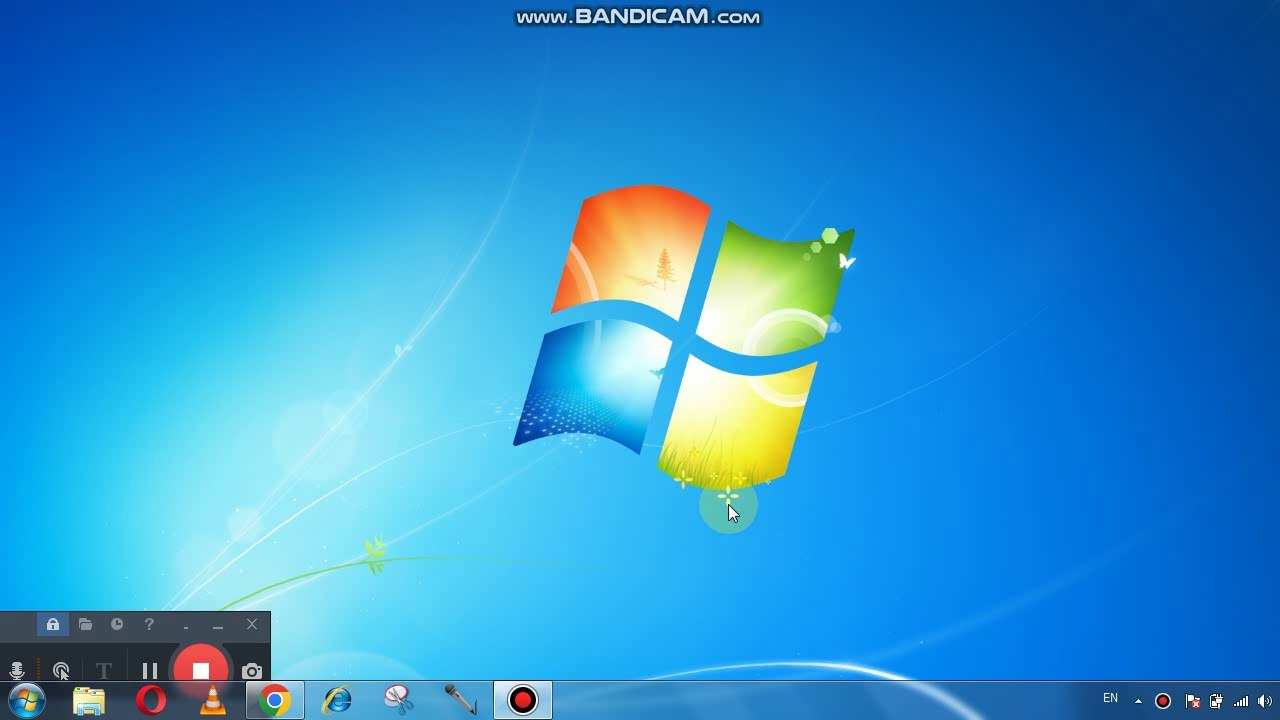
Task: Open the microphone app on the taskbar
Action: [461, 701]
